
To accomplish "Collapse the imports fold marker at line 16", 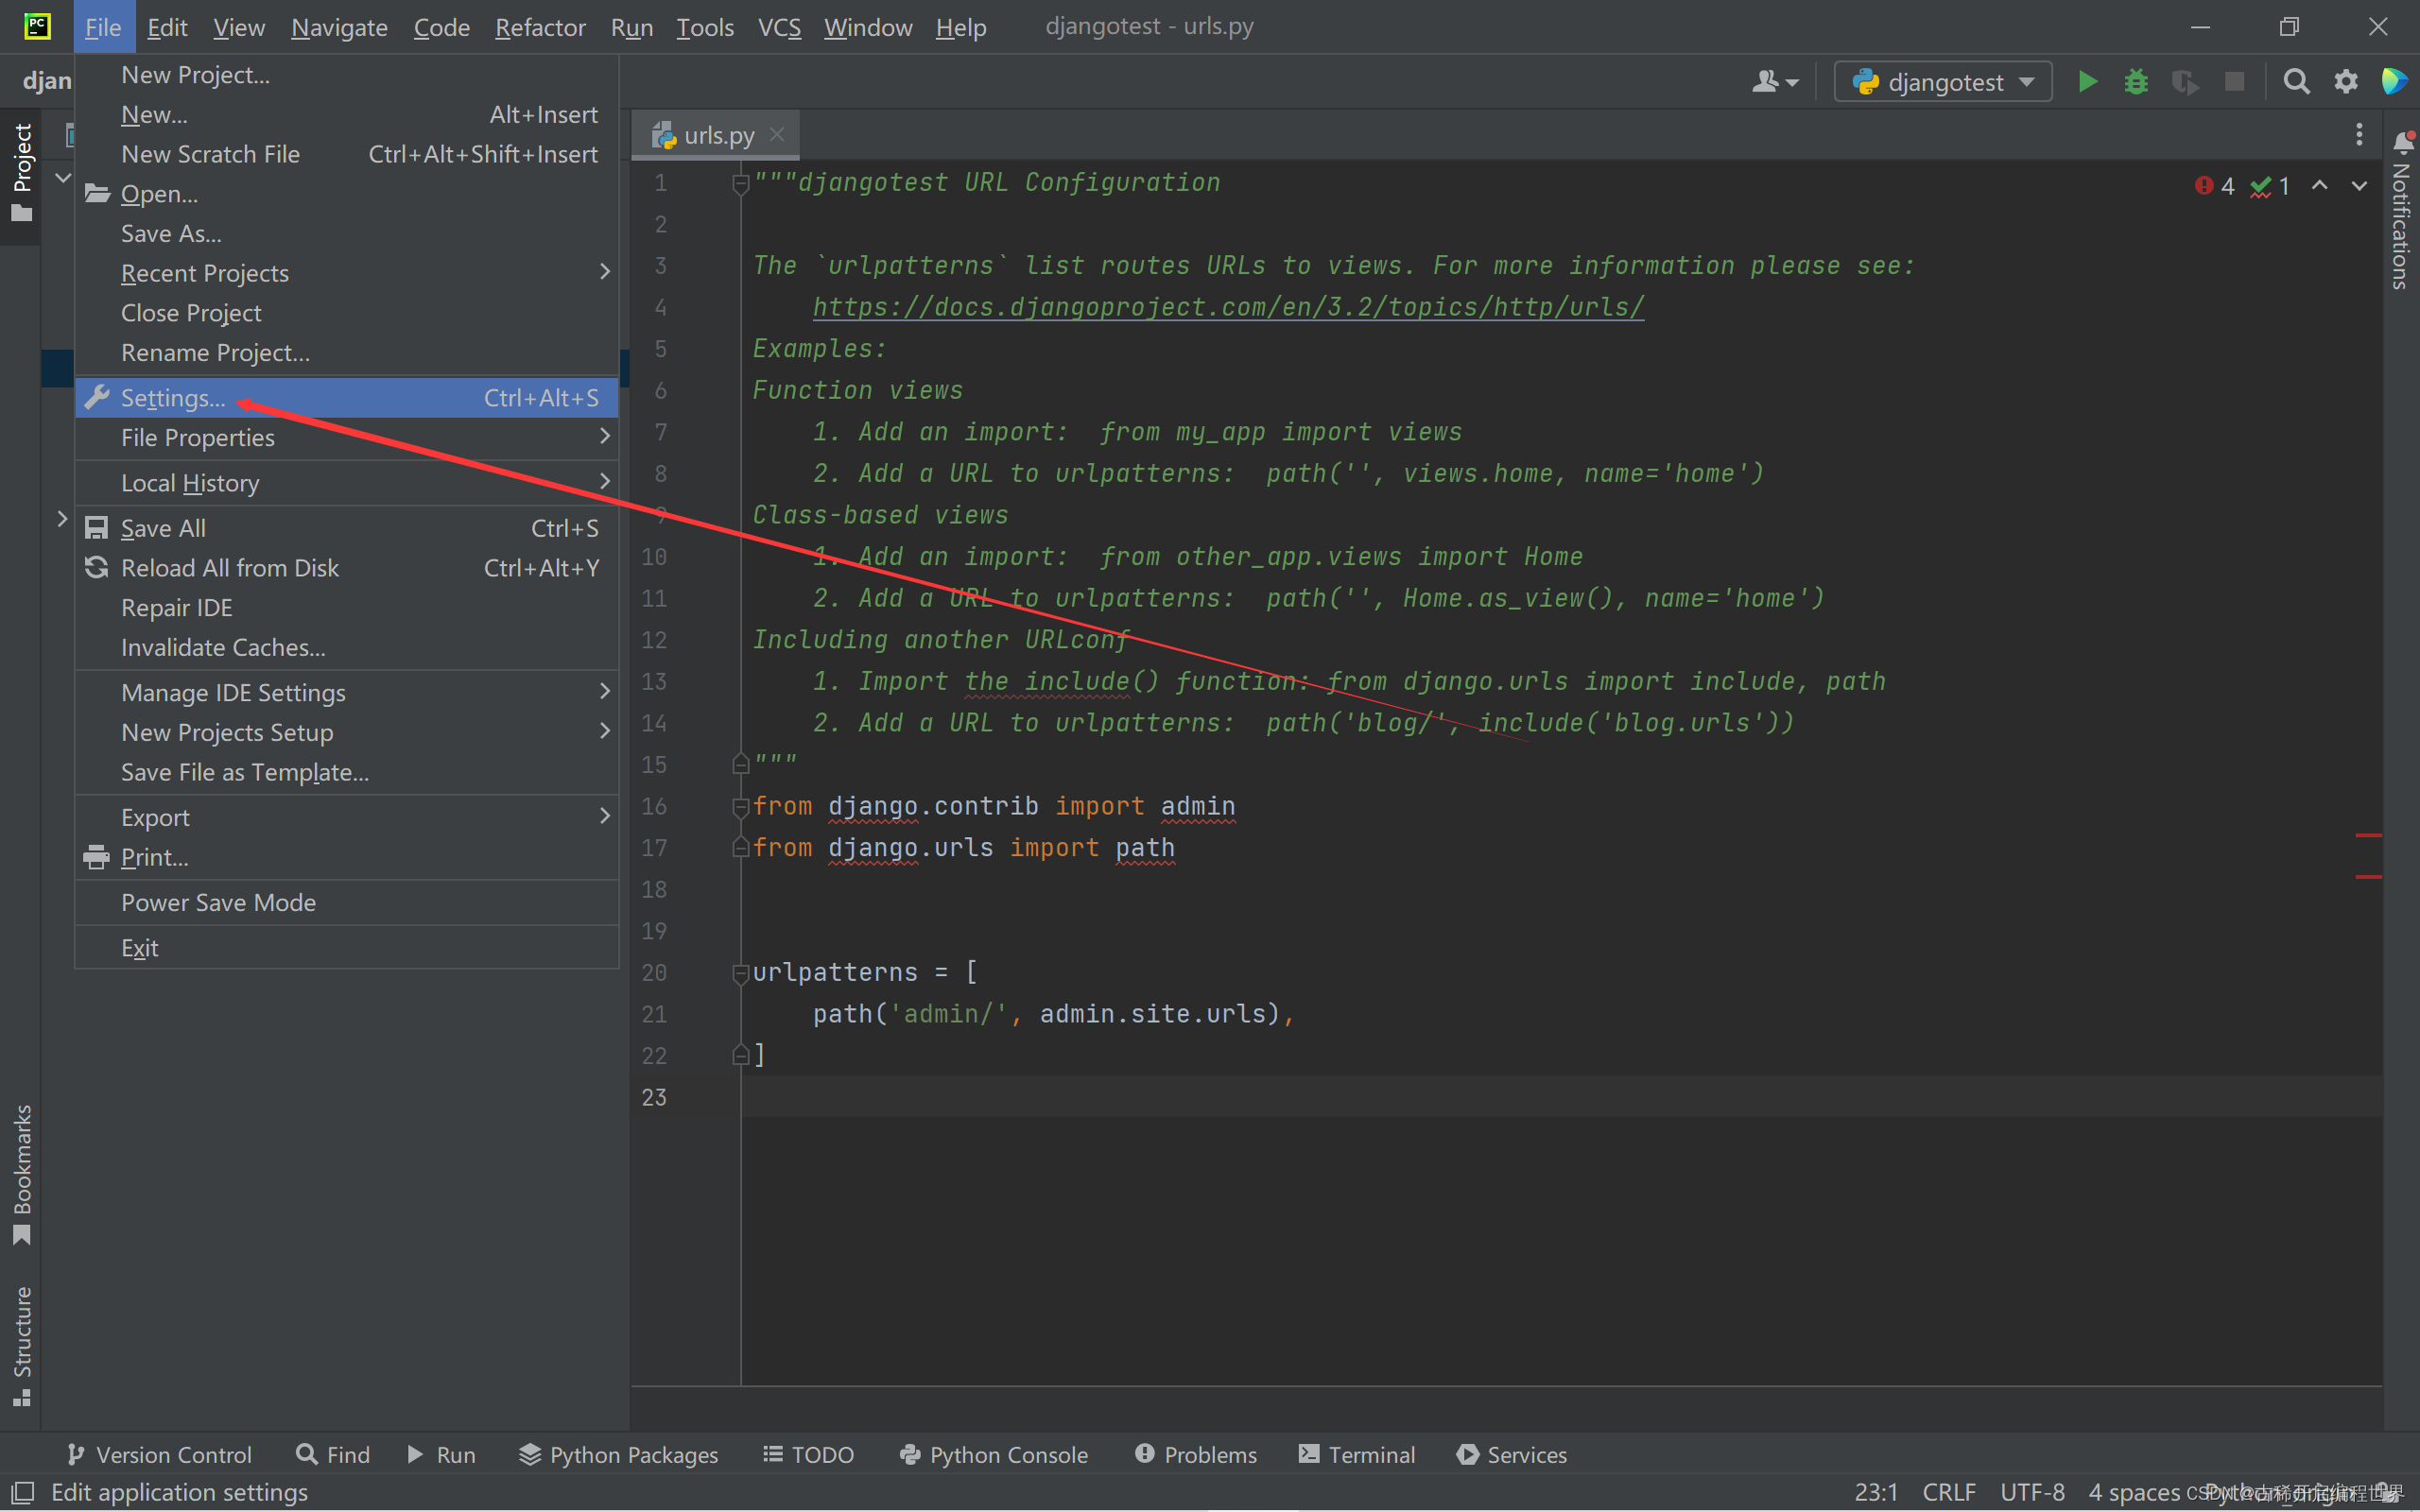I will click(x=741, y=806).
